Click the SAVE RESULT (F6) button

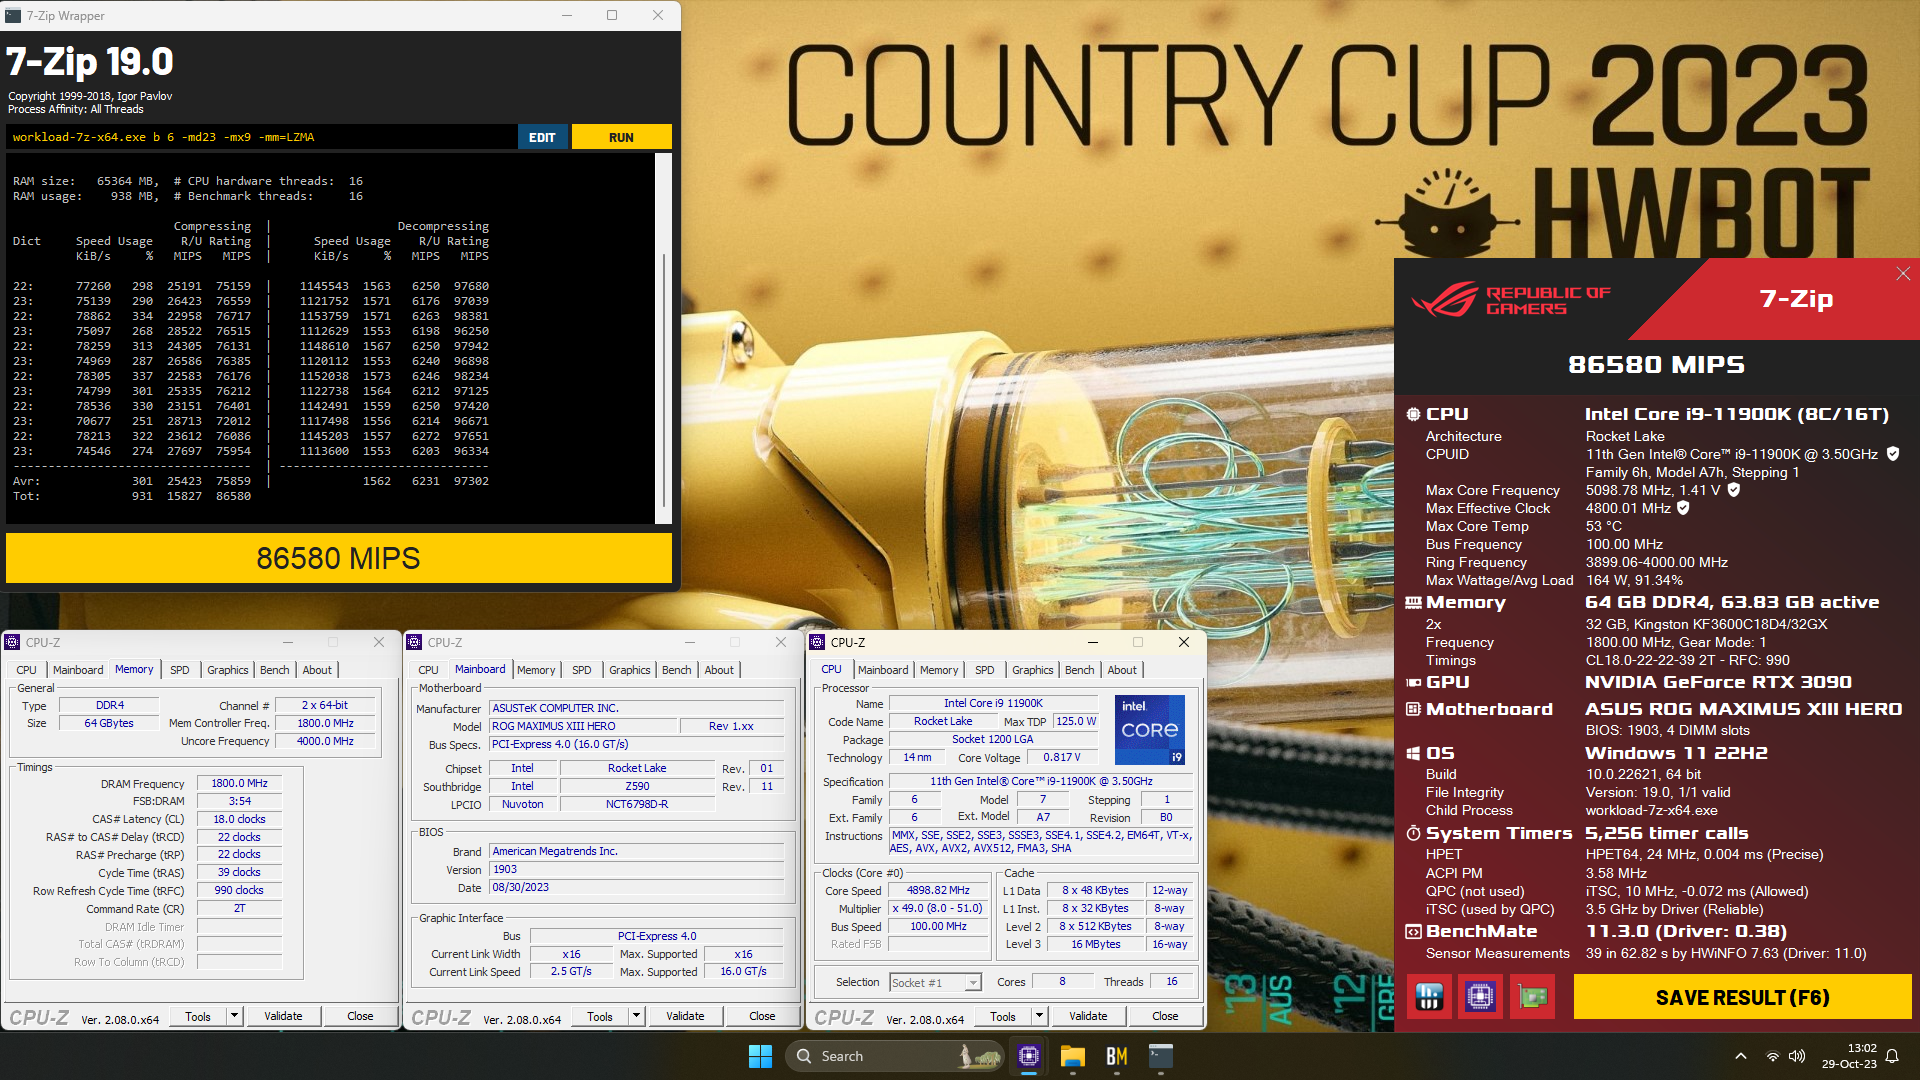point(1742,997)
